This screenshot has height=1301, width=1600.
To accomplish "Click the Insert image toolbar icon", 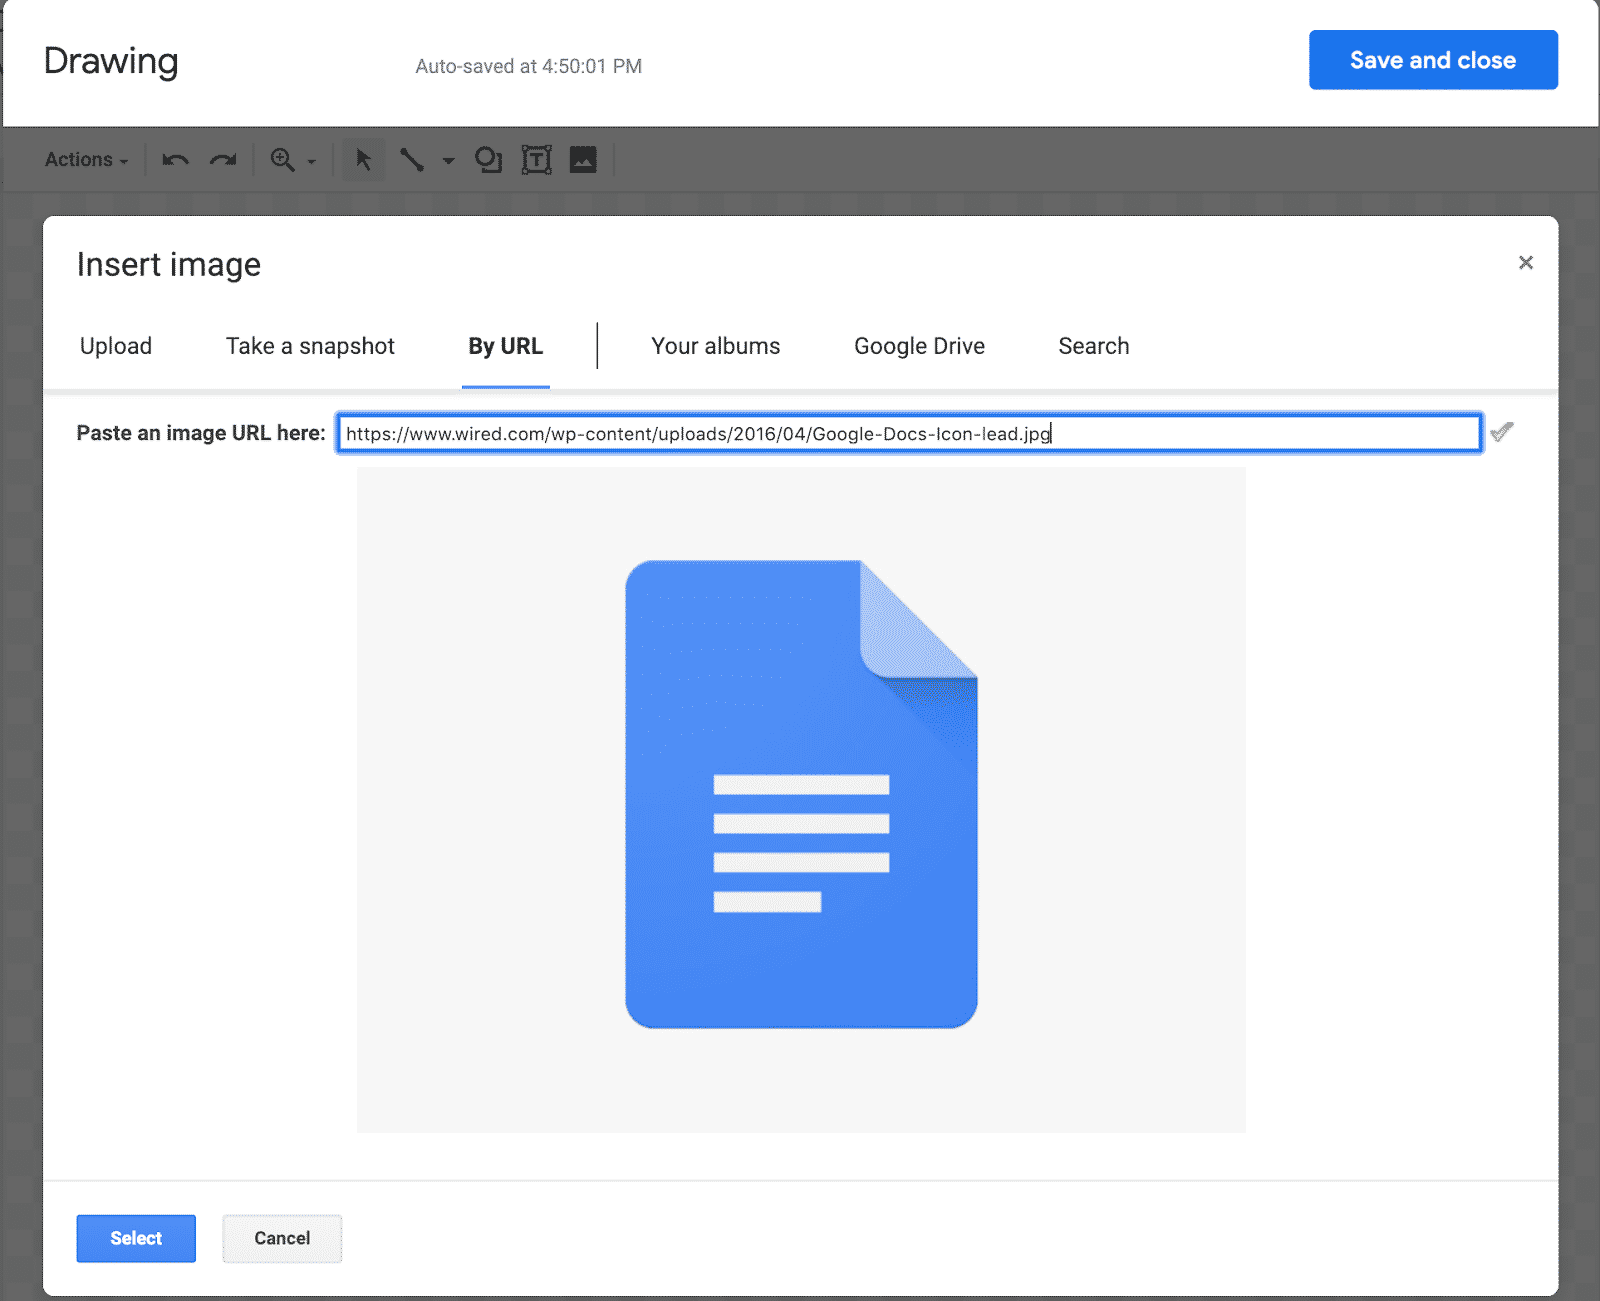I will [x=584, y=159].
